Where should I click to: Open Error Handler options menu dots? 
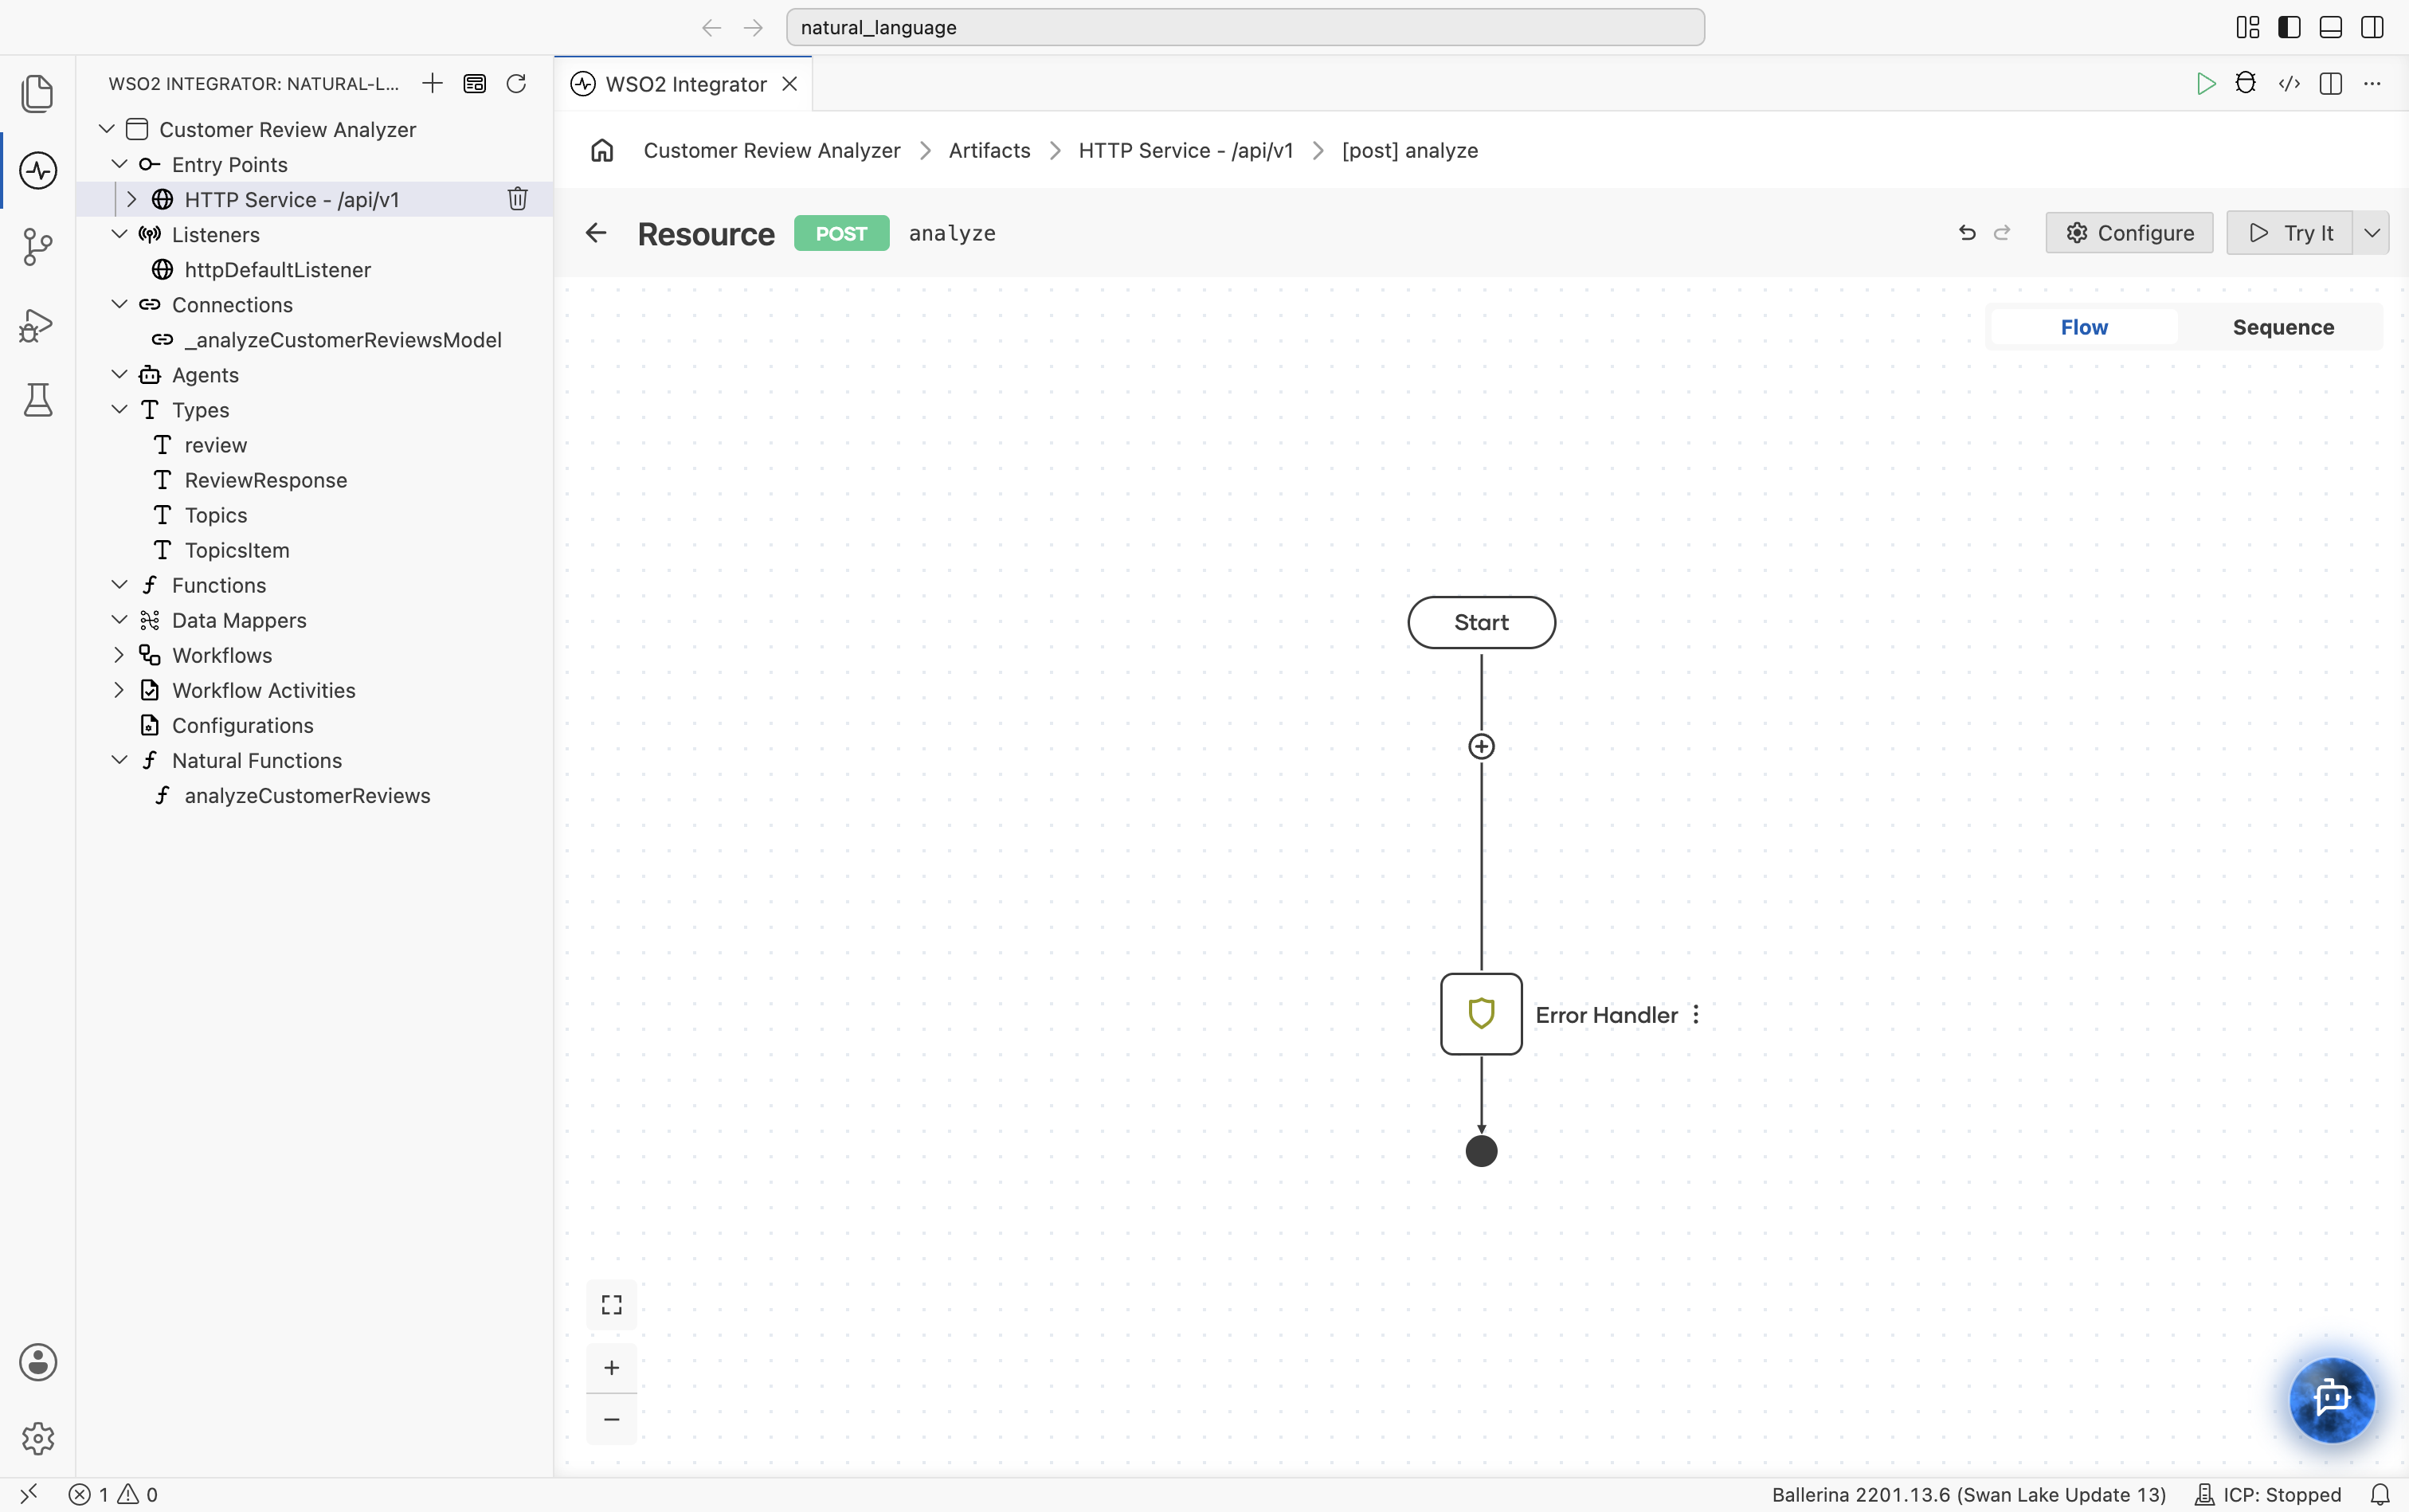point(1696,1014)
